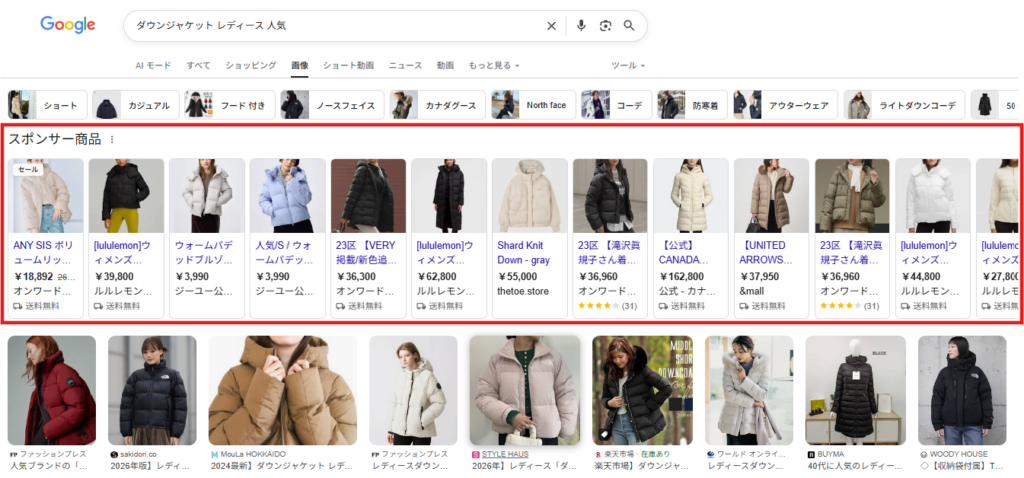Open the ショッピング tab
Image resolution: width=1024 pixels, height=478 pixels.
(251, 65)
